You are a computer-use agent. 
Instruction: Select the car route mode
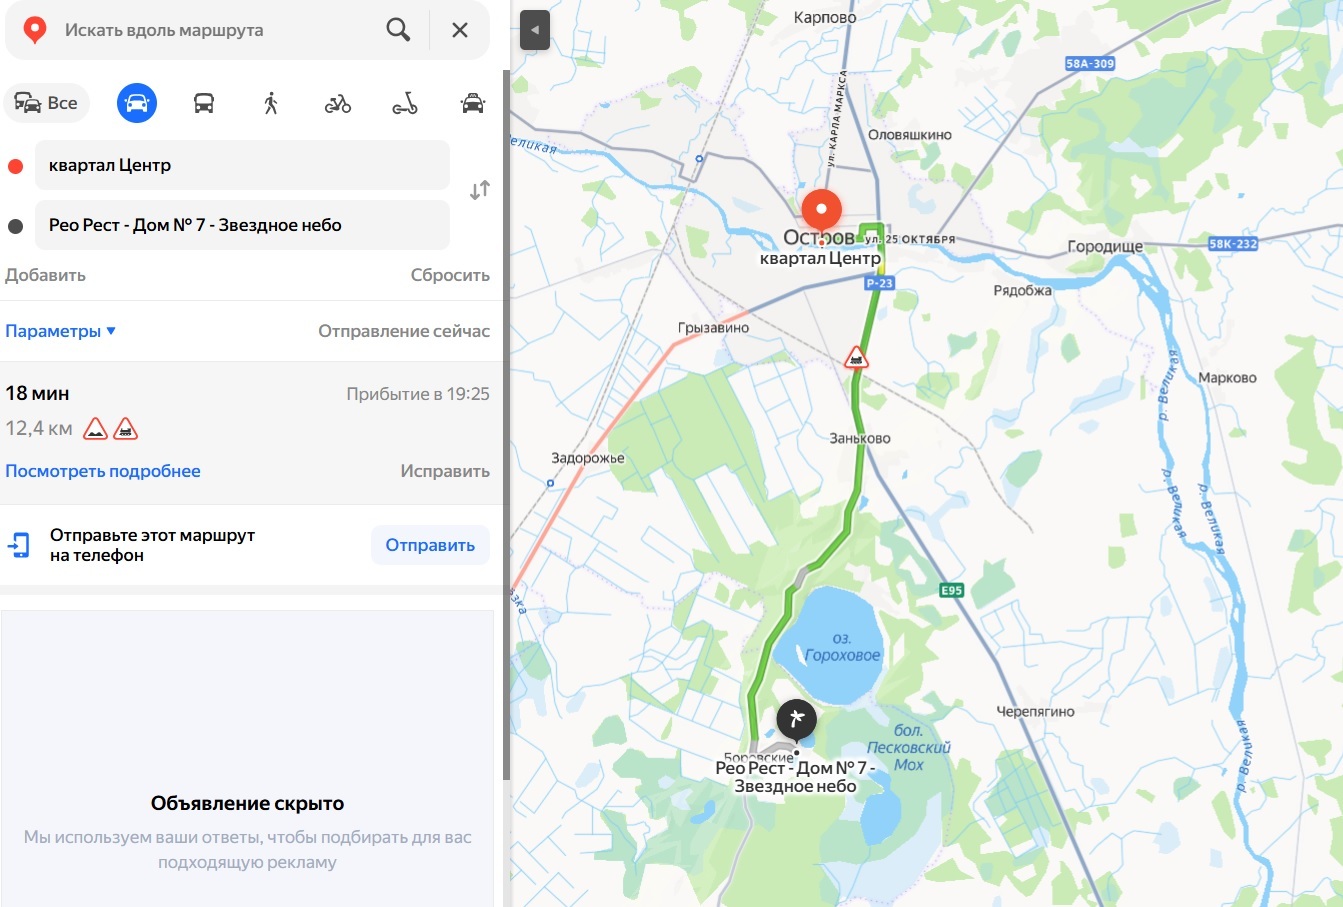point(137,103)
